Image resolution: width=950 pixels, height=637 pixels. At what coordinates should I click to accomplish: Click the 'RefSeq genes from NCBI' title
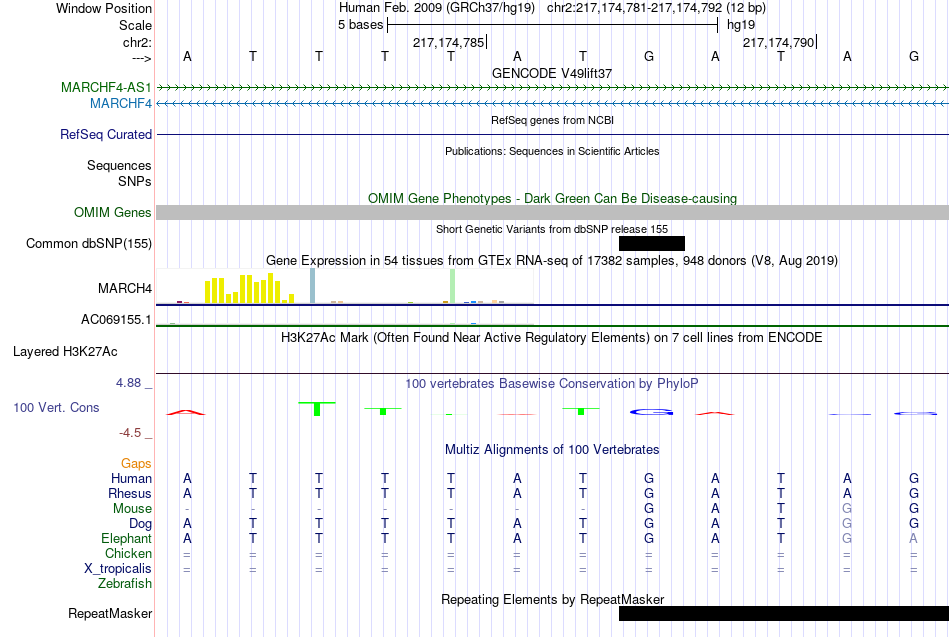[552, 120]
